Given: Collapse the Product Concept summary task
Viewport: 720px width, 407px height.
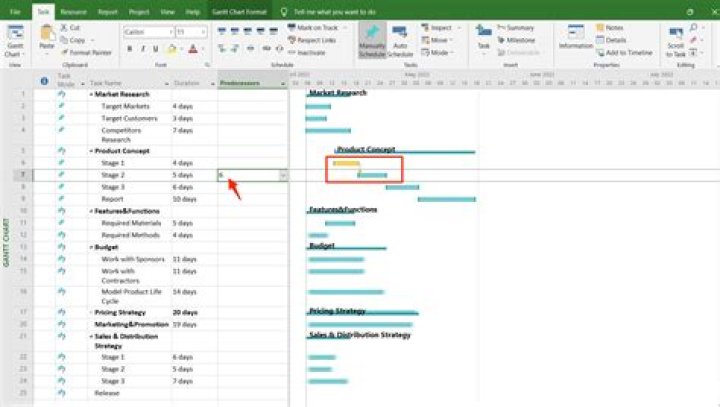Looking at the screenshot, I should 91,150.
